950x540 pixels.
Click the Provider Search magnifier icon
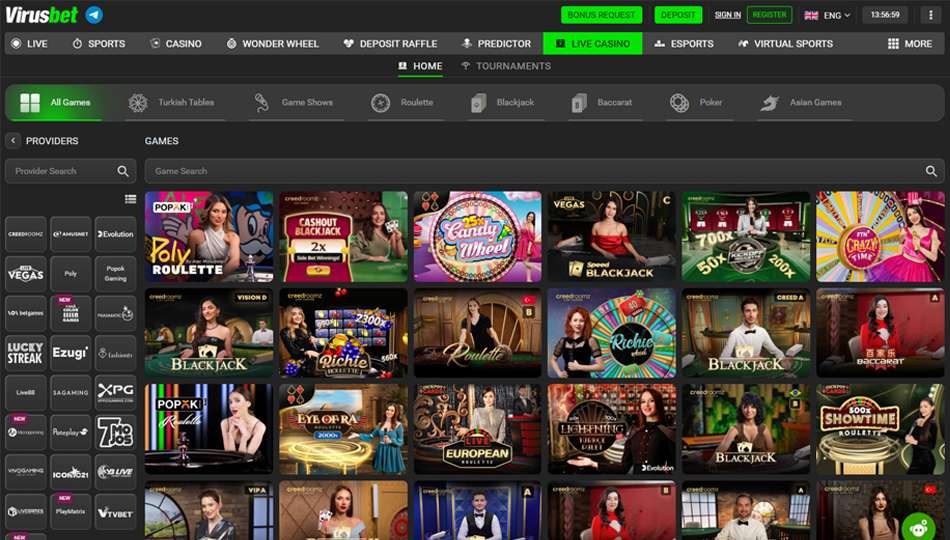[x=123, y=171]
